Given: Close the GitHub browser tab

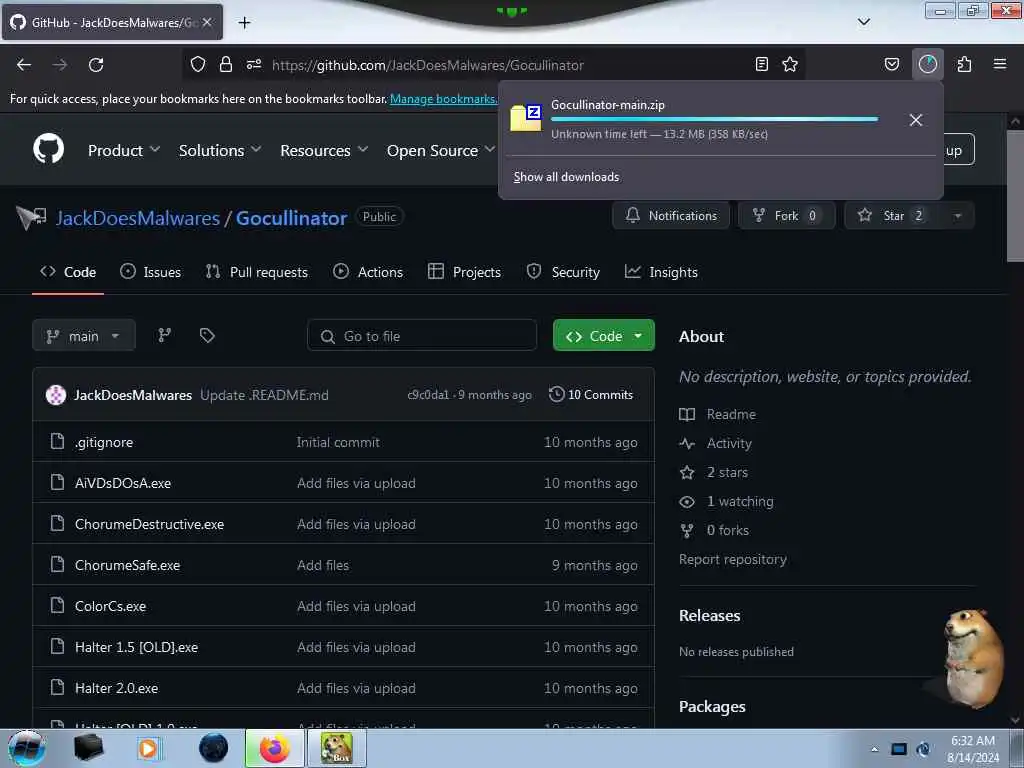Looking at the screenshot, I should click(207, 22).
